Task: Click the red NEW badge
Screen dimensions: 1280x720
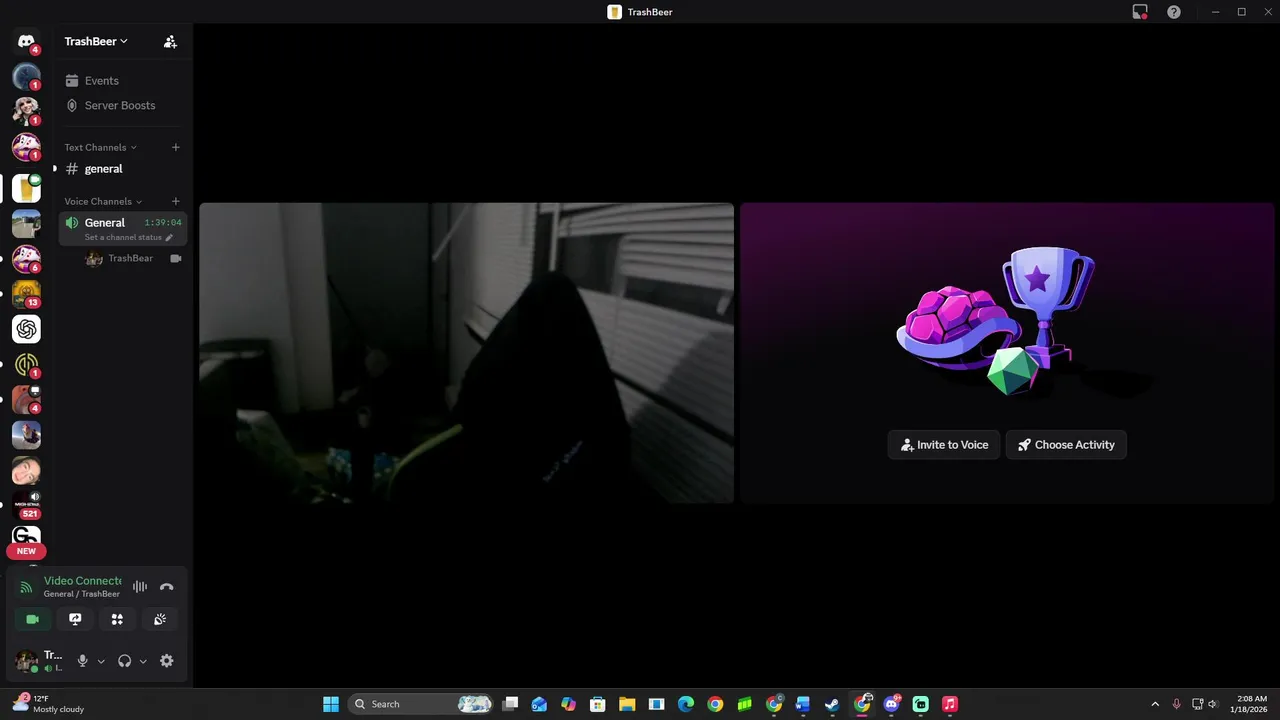Action: click(26, 551)
